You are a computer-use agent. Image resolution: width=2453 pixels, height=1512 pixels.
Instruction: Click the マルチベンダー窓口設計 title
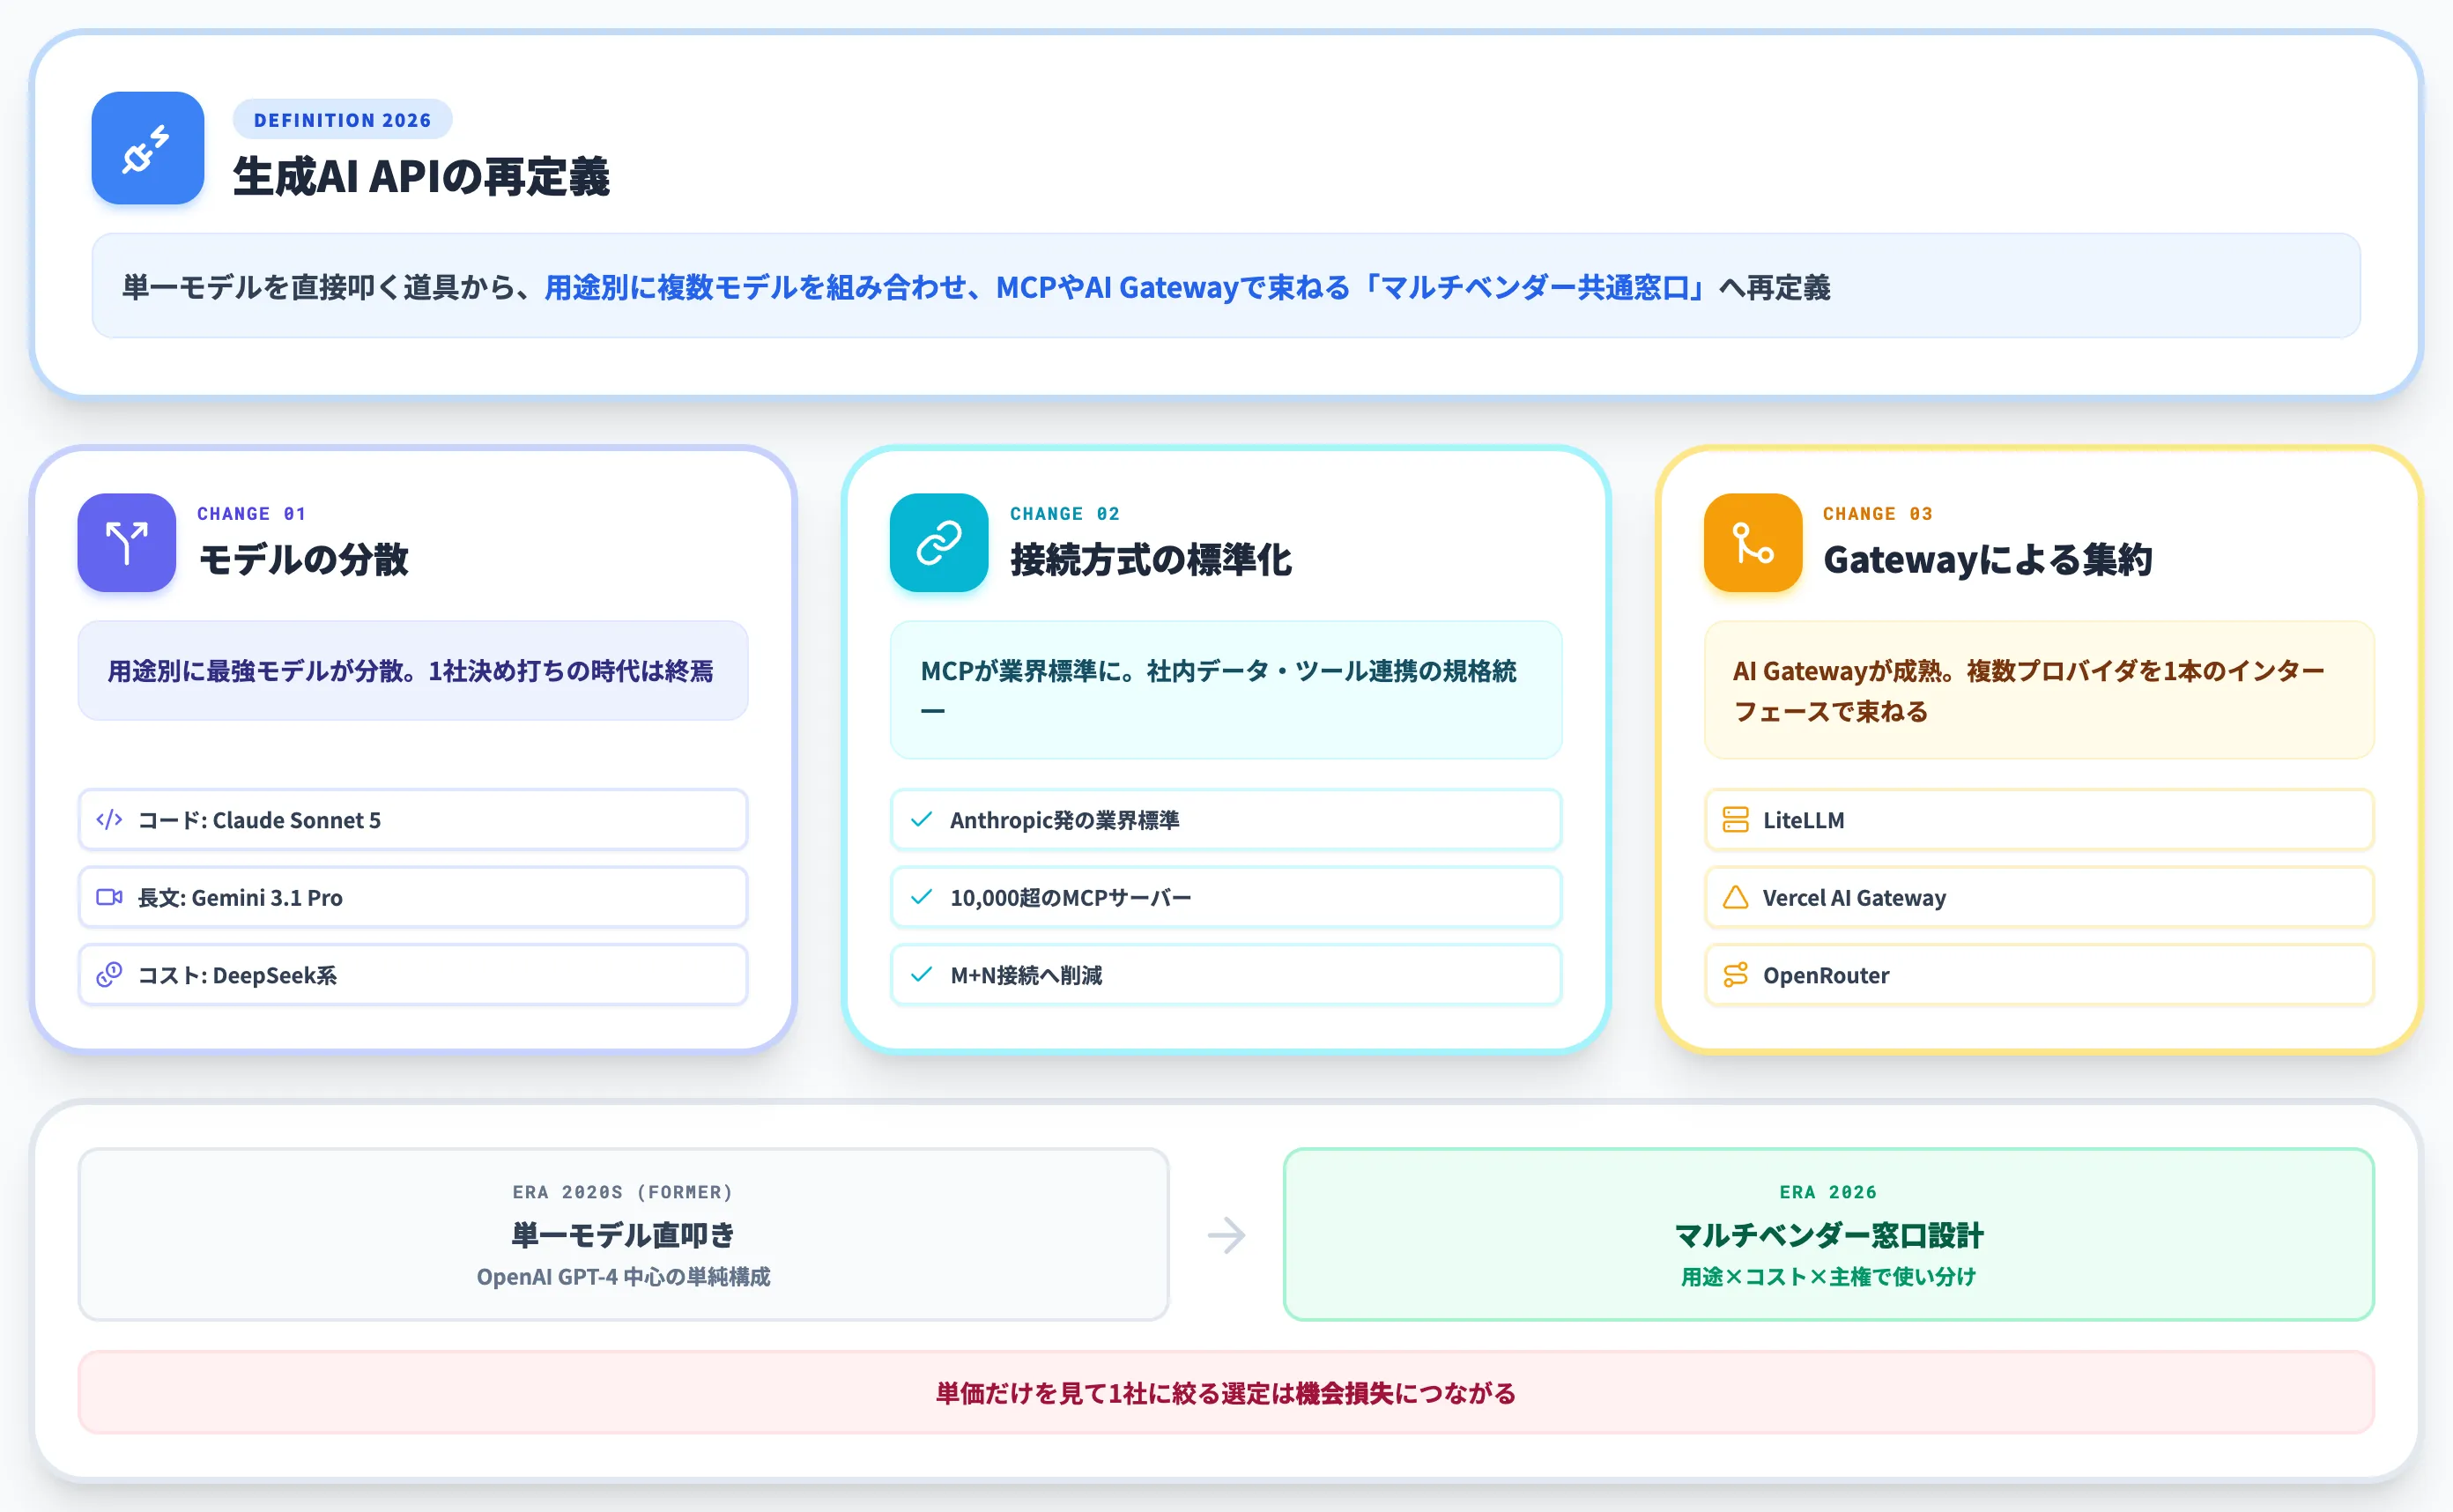click(1827, 1235)
